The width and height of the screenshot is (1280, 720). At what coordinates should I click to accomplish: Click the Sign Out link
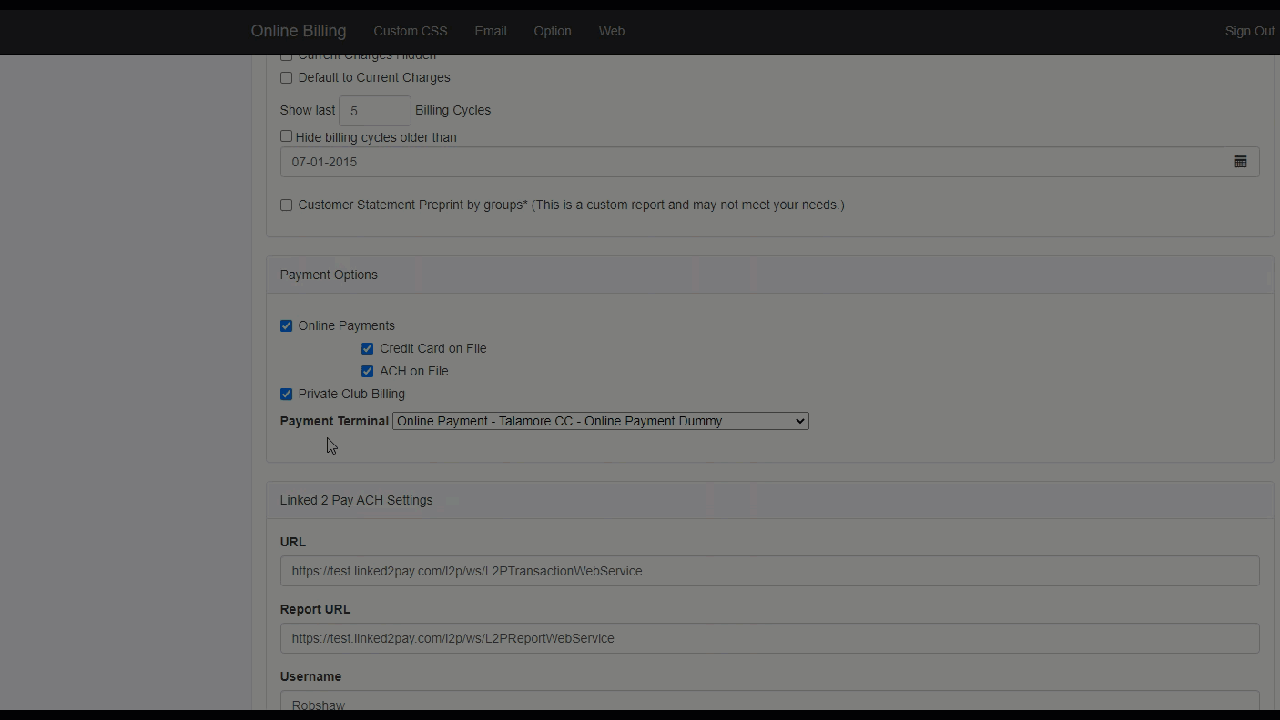[1249, 31]
